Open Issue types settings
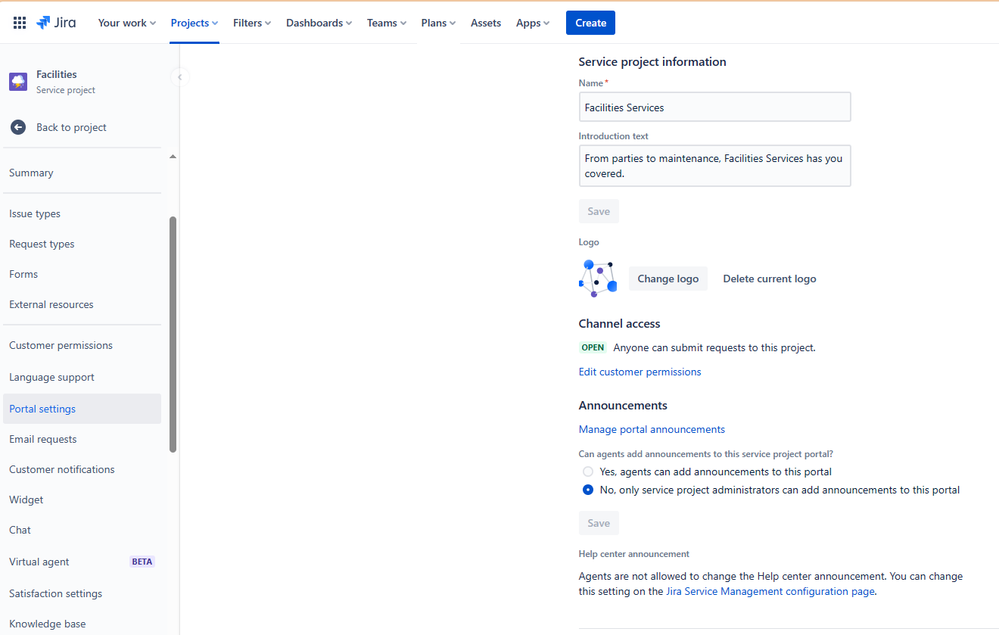999x635 pixels. 82,214
